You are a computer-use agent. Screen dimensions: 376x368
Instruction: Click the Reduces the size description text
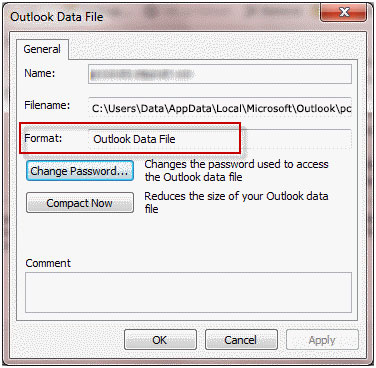[x=236, y=202]
